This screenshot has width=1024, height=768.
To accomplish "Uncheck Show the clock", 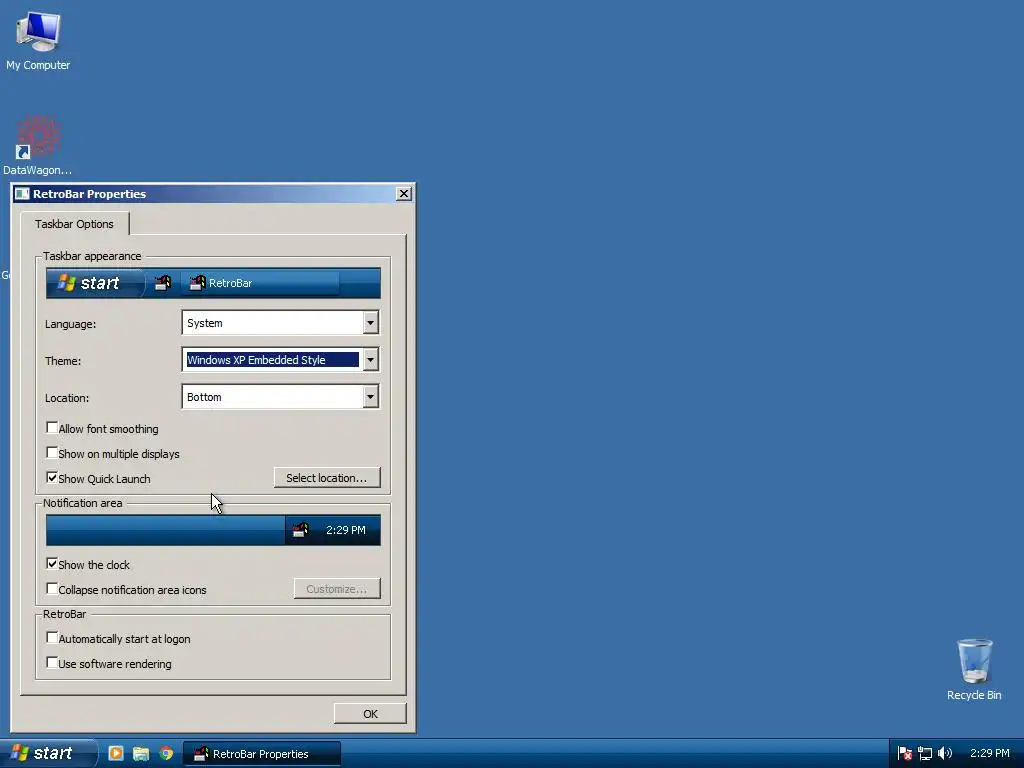I will 52,564.
